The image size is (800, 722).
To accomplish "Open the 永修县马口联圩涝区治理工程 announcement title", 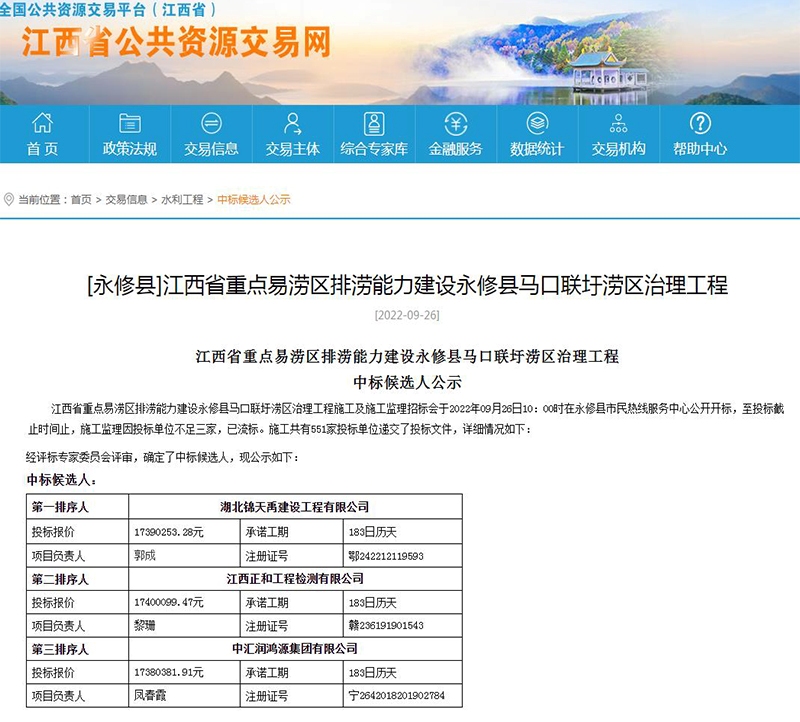I will click(399, 288).
